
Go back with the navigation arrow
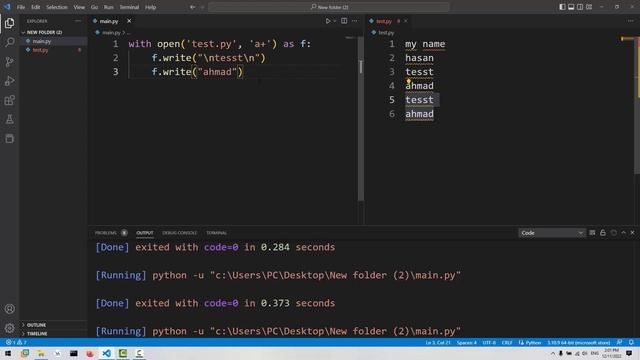[192, 7]
